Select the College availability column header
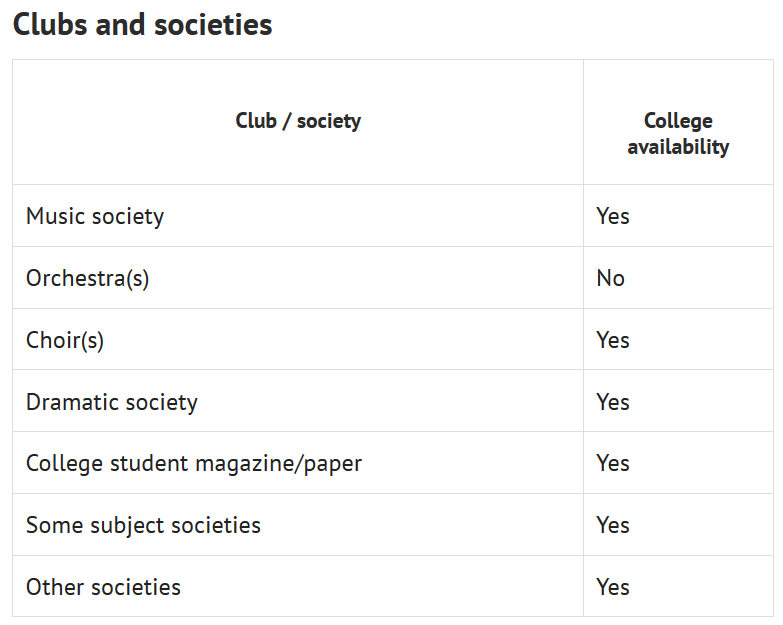783x625 pixels. 678,134
